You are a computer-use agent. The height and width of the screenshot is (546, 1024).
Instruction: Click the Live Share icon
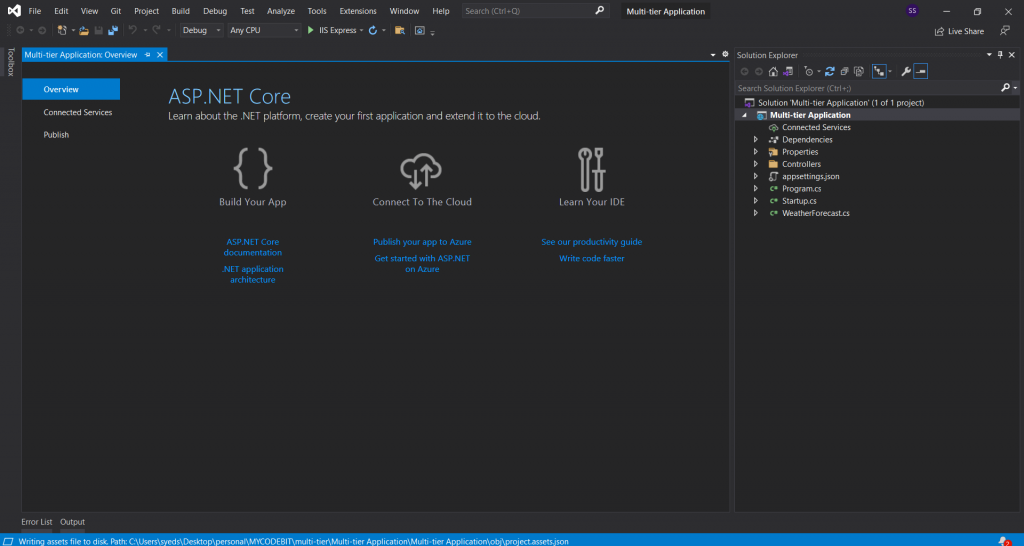(940, 31)
